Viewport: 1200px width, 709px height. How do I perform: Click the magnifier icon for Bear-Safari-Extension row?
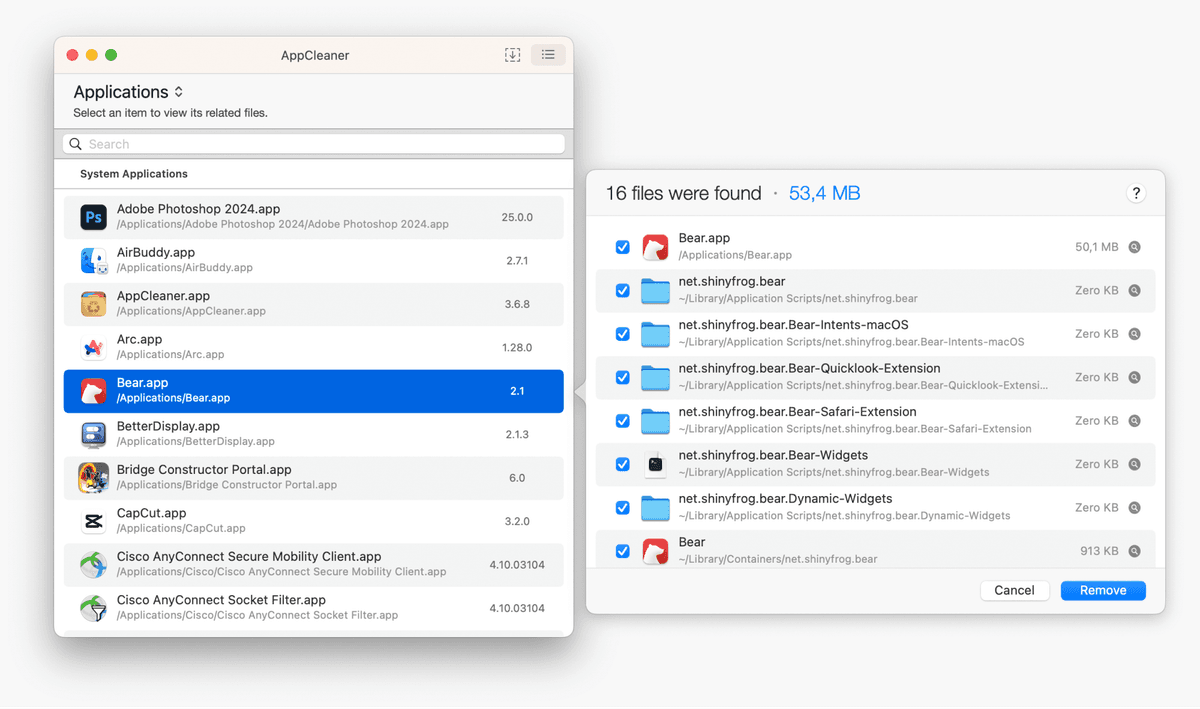coord(1134,421)
